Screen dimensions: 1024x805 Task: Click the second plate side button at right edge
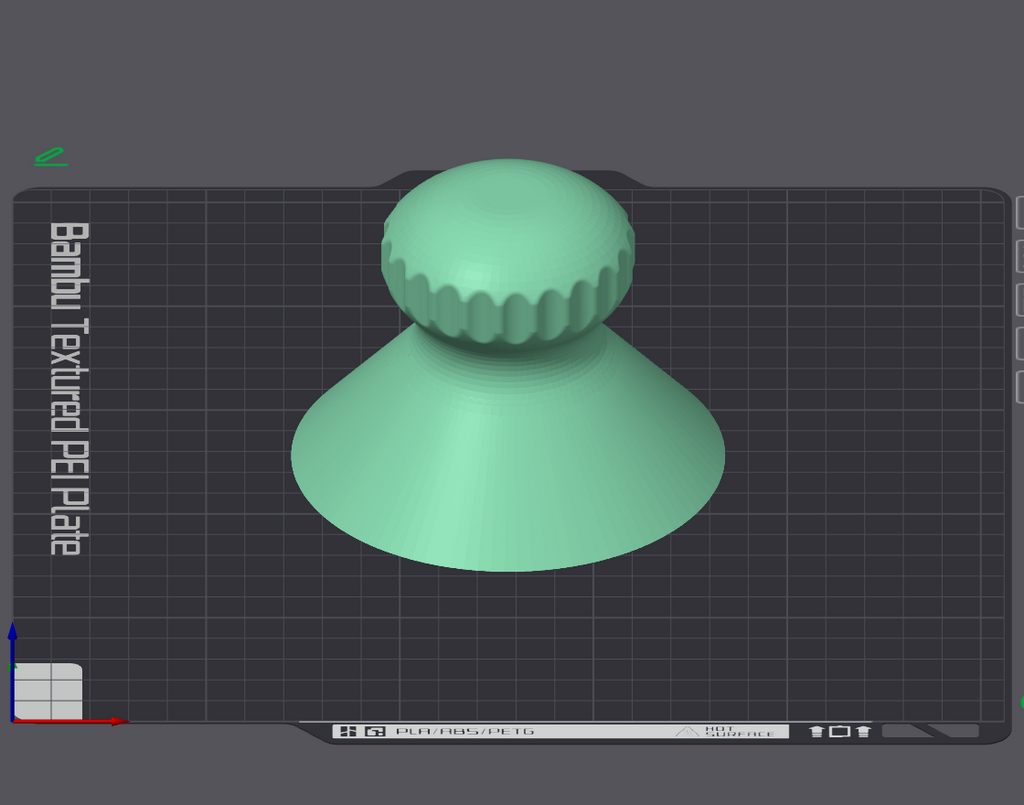click(x=1020, y=256)
